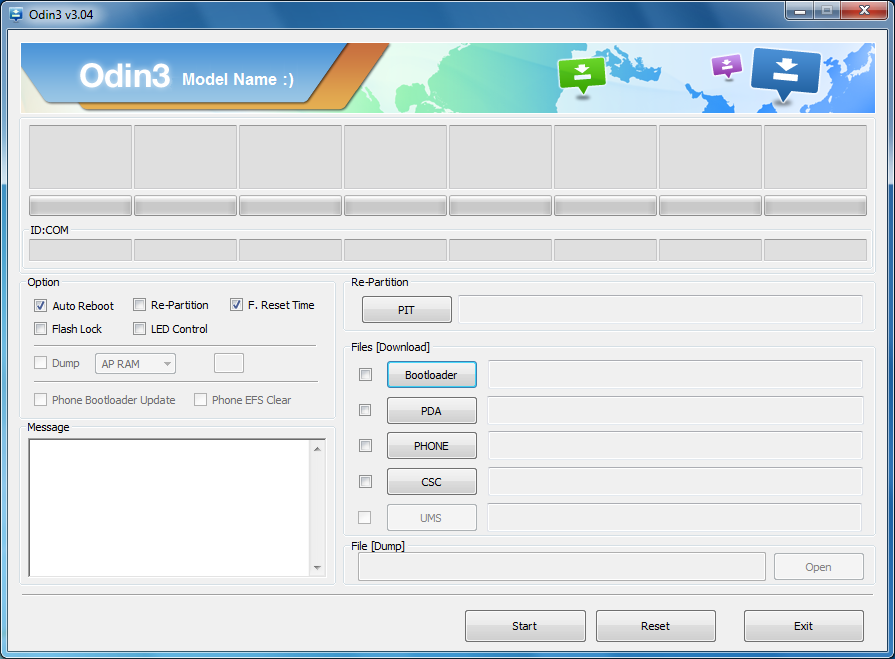Click inside the Message log area
This screenshot has width=895, height=659.
pyautogui.click(x=169, y=508)
